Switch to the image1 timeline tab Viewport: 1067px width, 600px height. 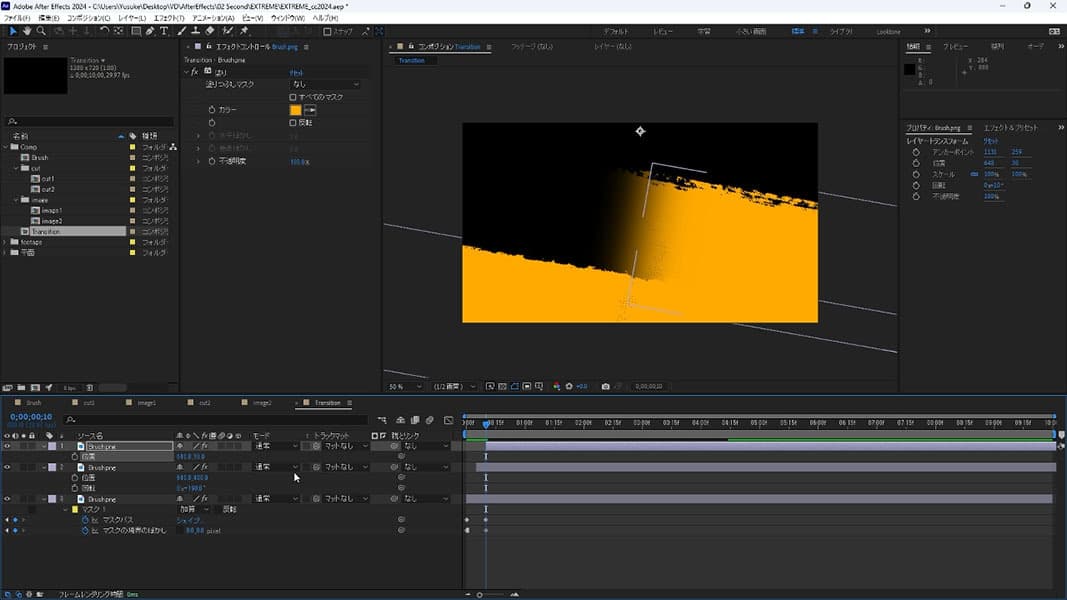coord(147,403)
